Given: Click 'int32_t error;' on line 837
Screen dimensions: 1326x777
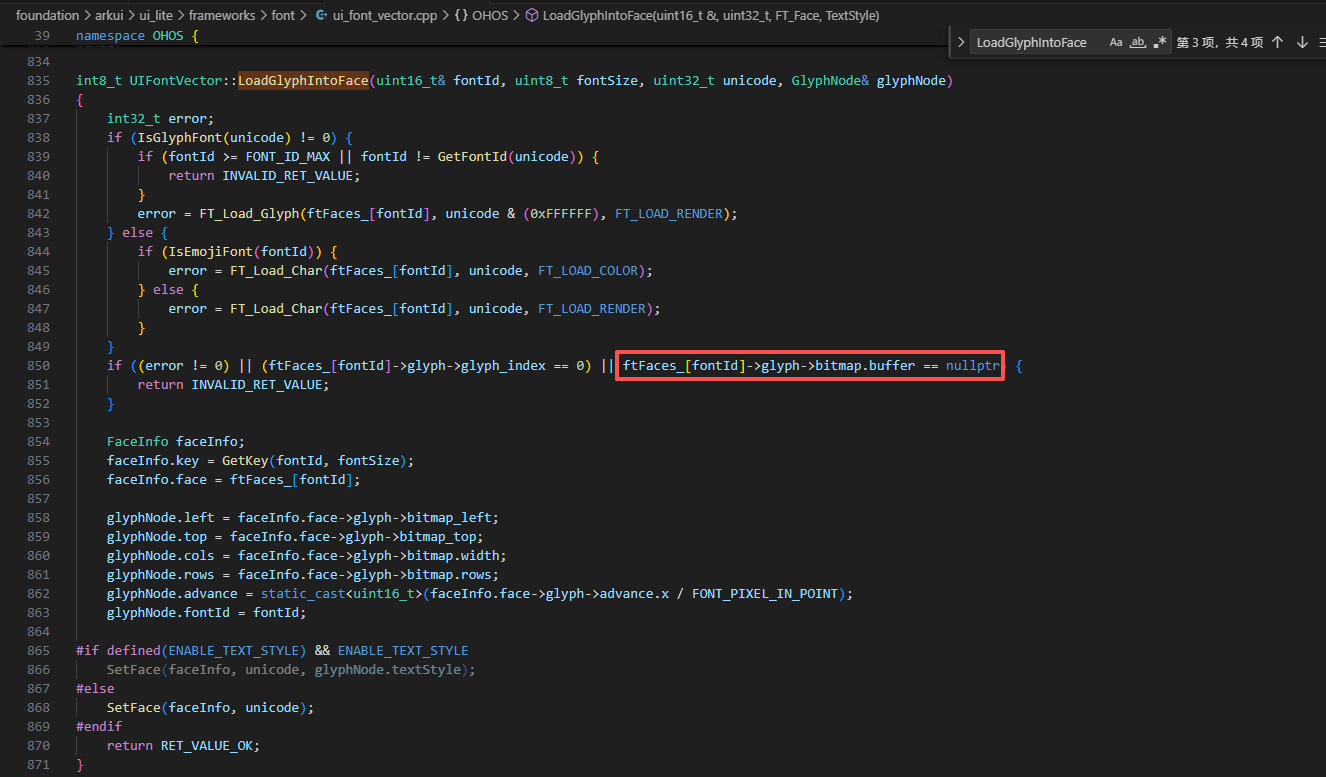Looking at the screenshot, I should point(161,118).
